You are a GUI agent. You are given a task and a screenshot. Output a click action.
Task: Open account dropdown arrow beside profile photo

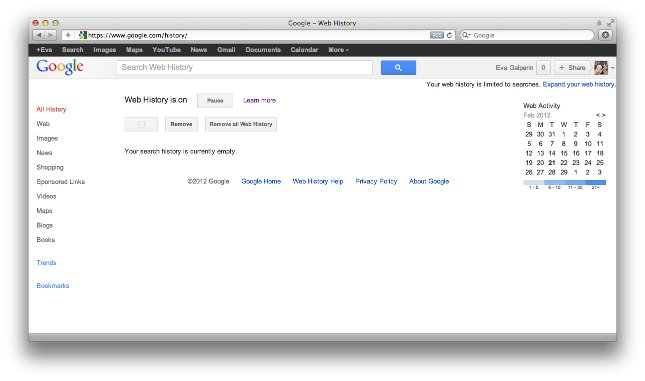click(x=613, y=68)
